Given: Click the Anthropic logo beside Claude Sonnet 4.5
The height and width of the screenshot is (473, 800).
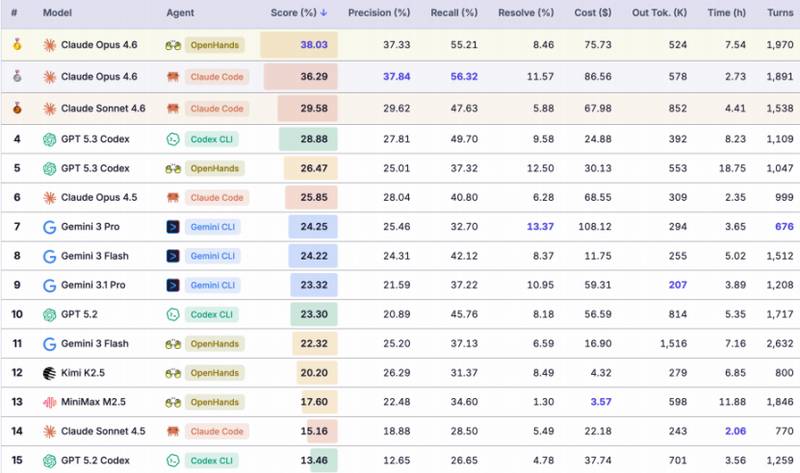Looking at the screenshot, I should 49,431.
